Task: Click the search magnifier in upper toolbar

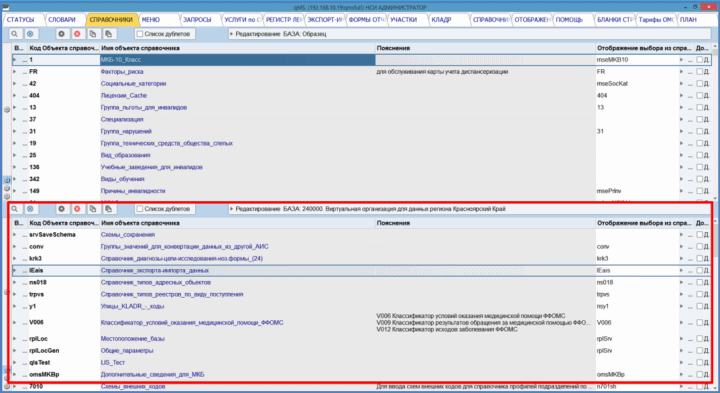Action: [15, 34]
